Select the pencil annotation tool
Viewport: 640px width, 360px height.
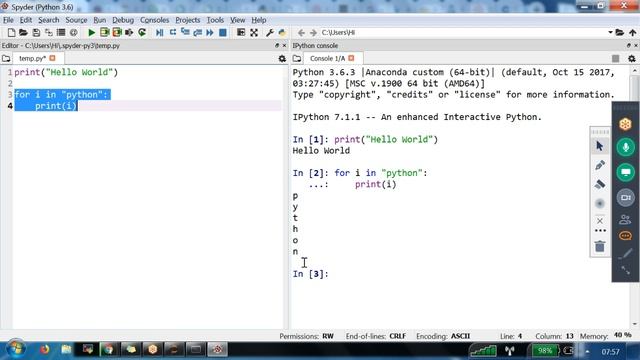point(600,165)
